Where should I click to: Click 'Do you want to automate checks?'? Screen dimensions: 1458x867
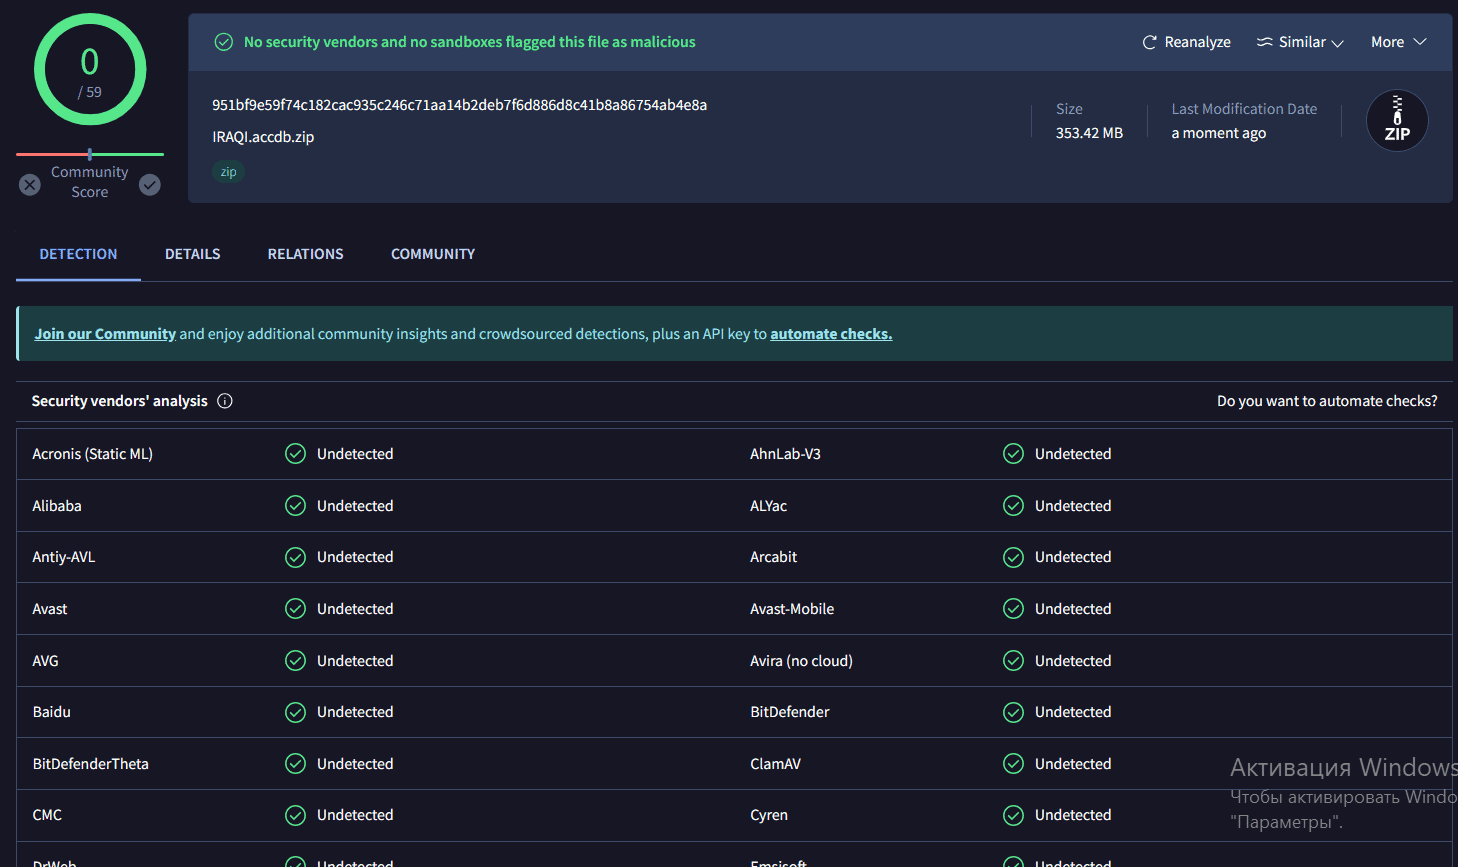point(1327,400)
